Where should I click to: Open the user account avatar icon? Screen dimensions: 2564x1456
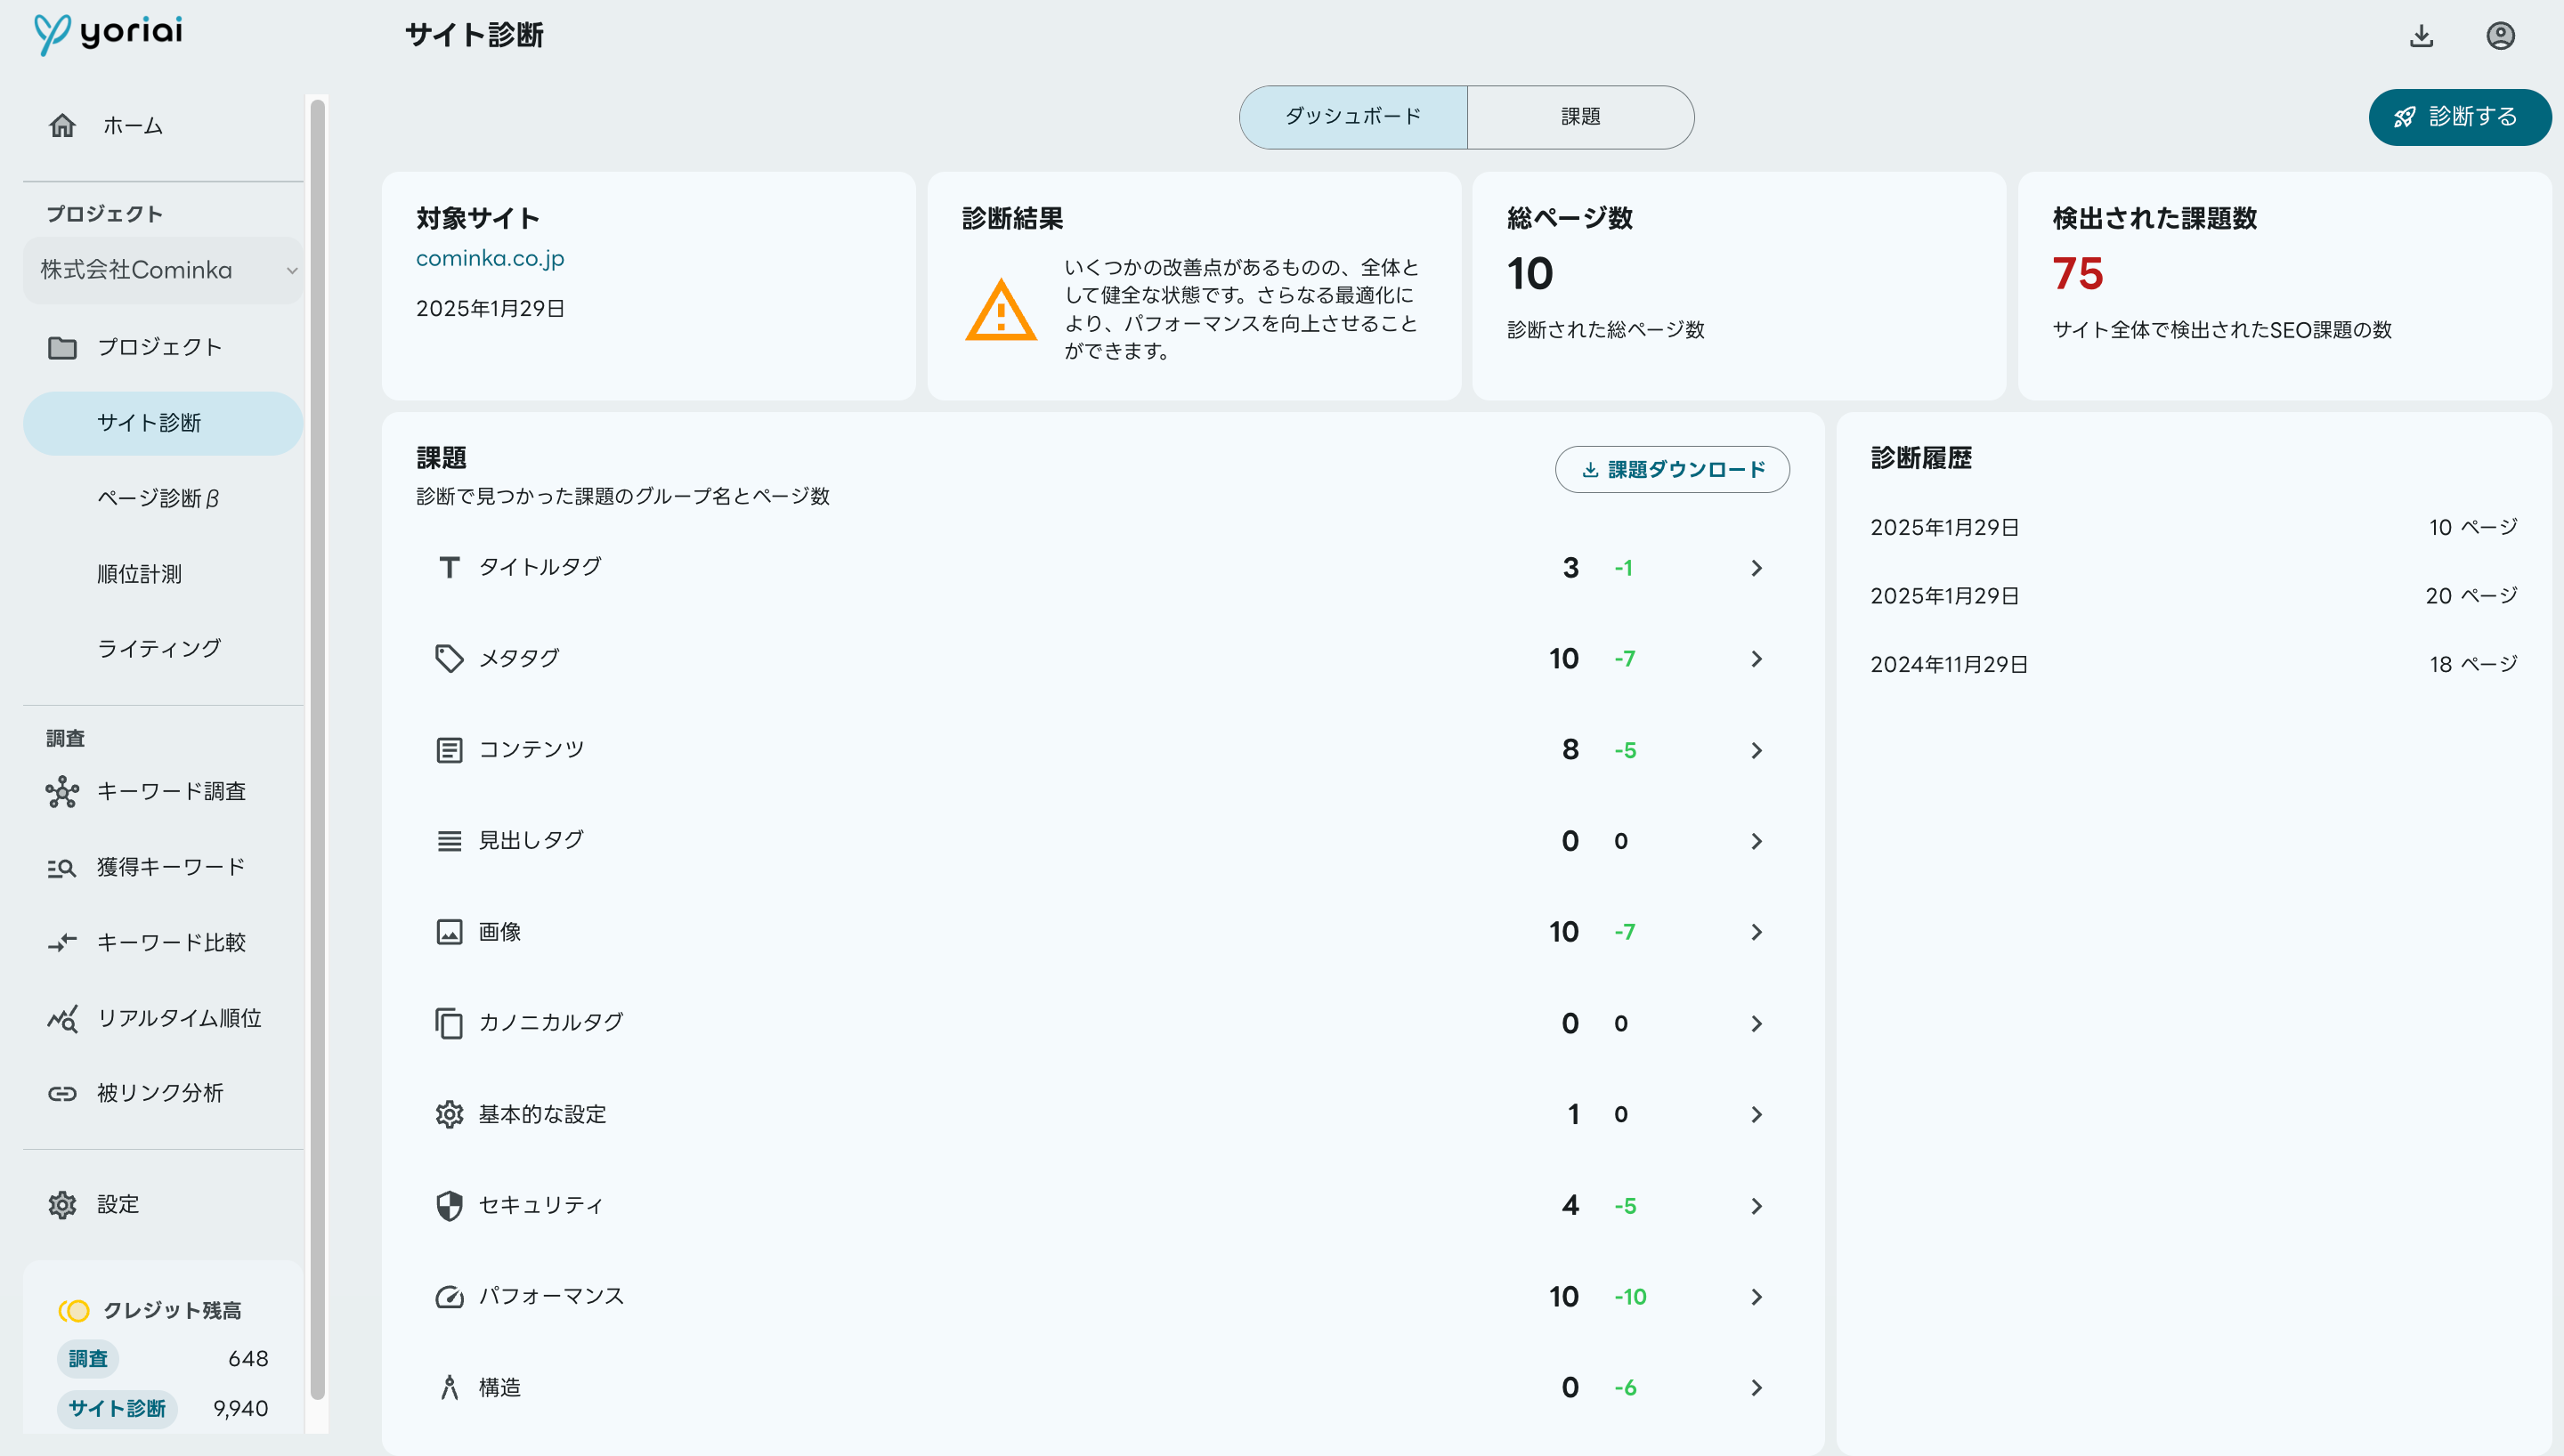[2500, 36]
